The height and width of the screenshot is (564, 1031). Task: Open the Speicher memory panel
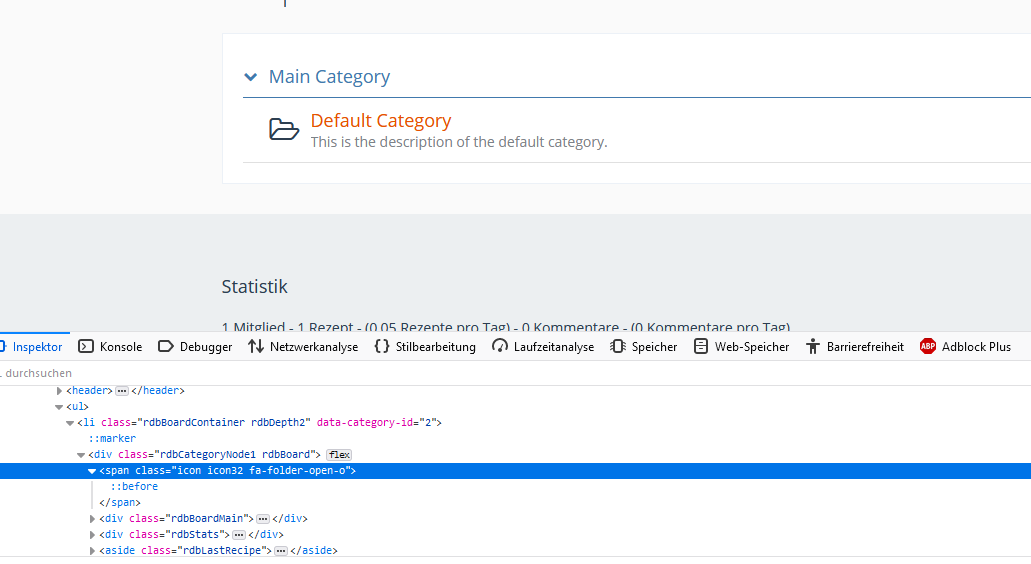pyautogui.click(x=644, y=347)
